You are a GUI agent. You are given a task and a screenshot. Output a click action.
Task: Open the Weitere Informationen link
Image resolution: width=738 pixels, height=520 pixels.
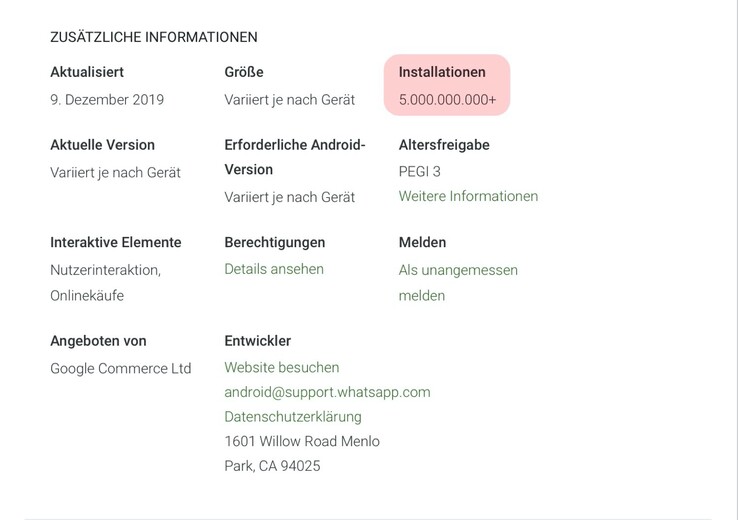pos(468,196)
